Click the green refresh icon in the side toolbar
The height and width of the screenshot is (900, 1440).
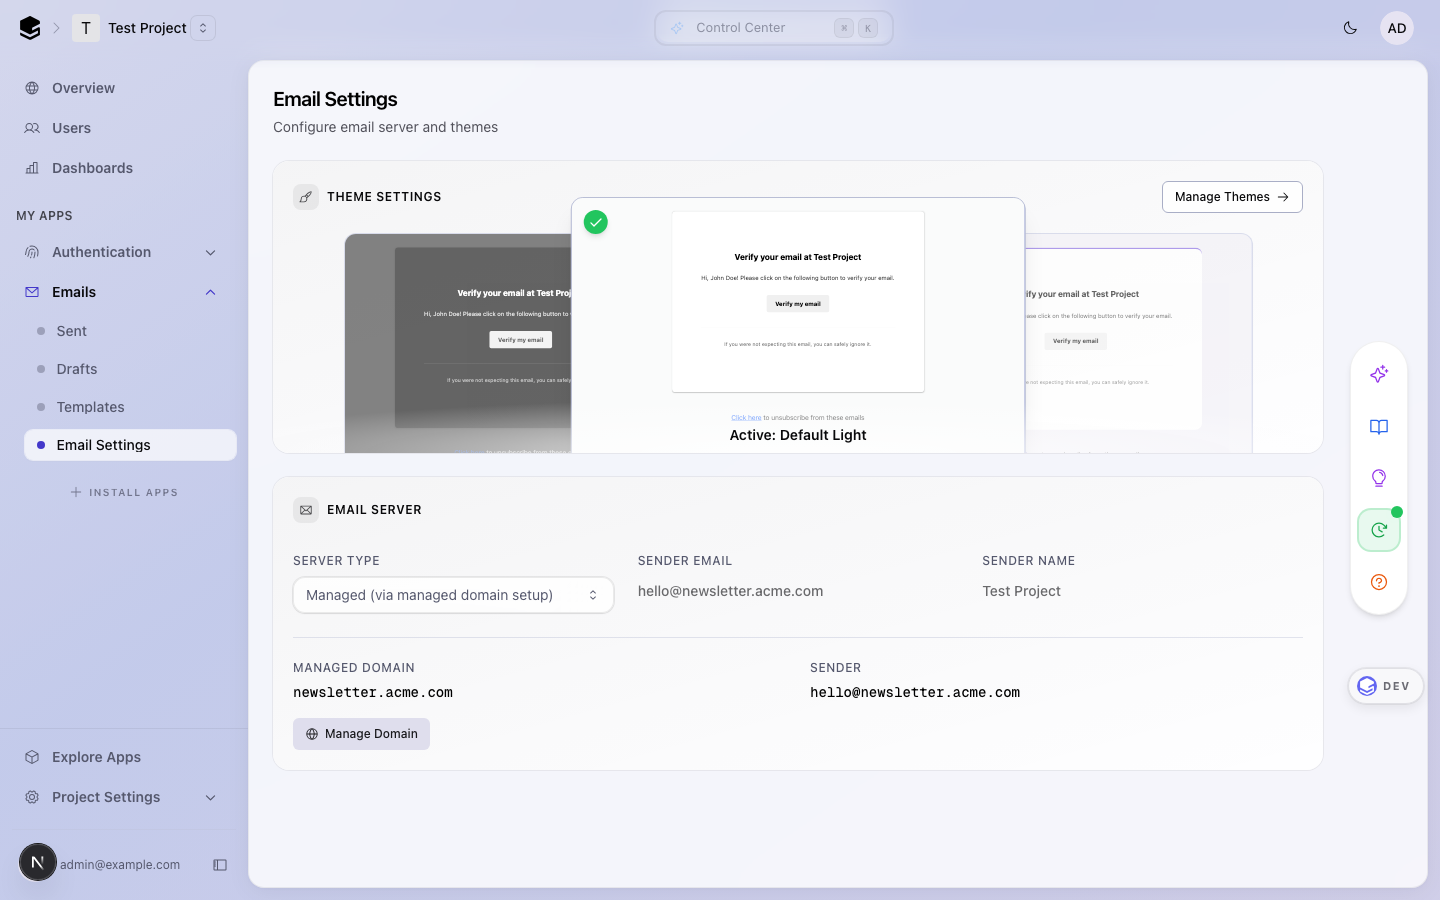tap(1379, 530)
